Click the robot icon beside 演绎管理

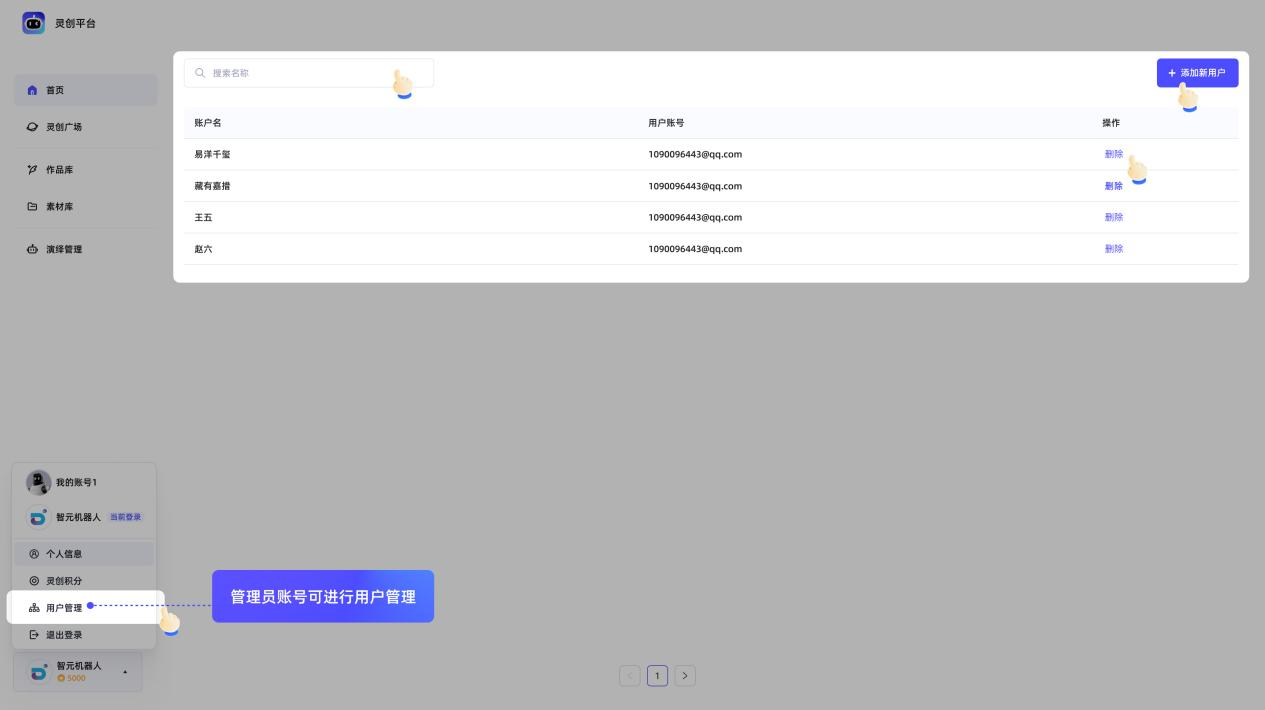[33, 249]
